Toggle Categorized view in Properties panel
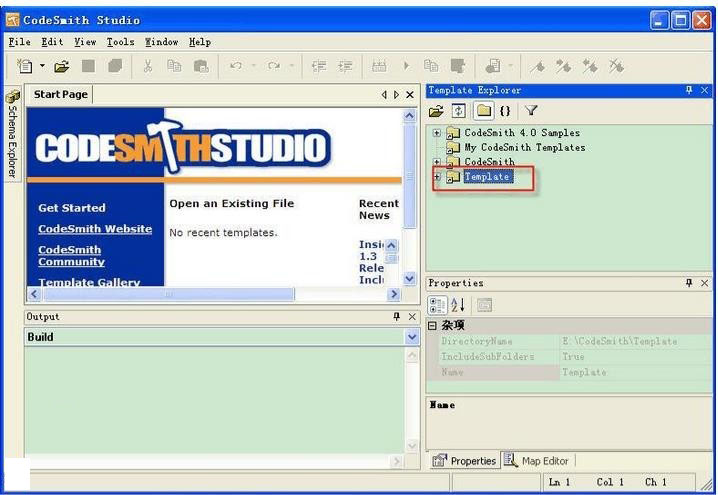Screen dimensions: 718x495 point(437,305)
